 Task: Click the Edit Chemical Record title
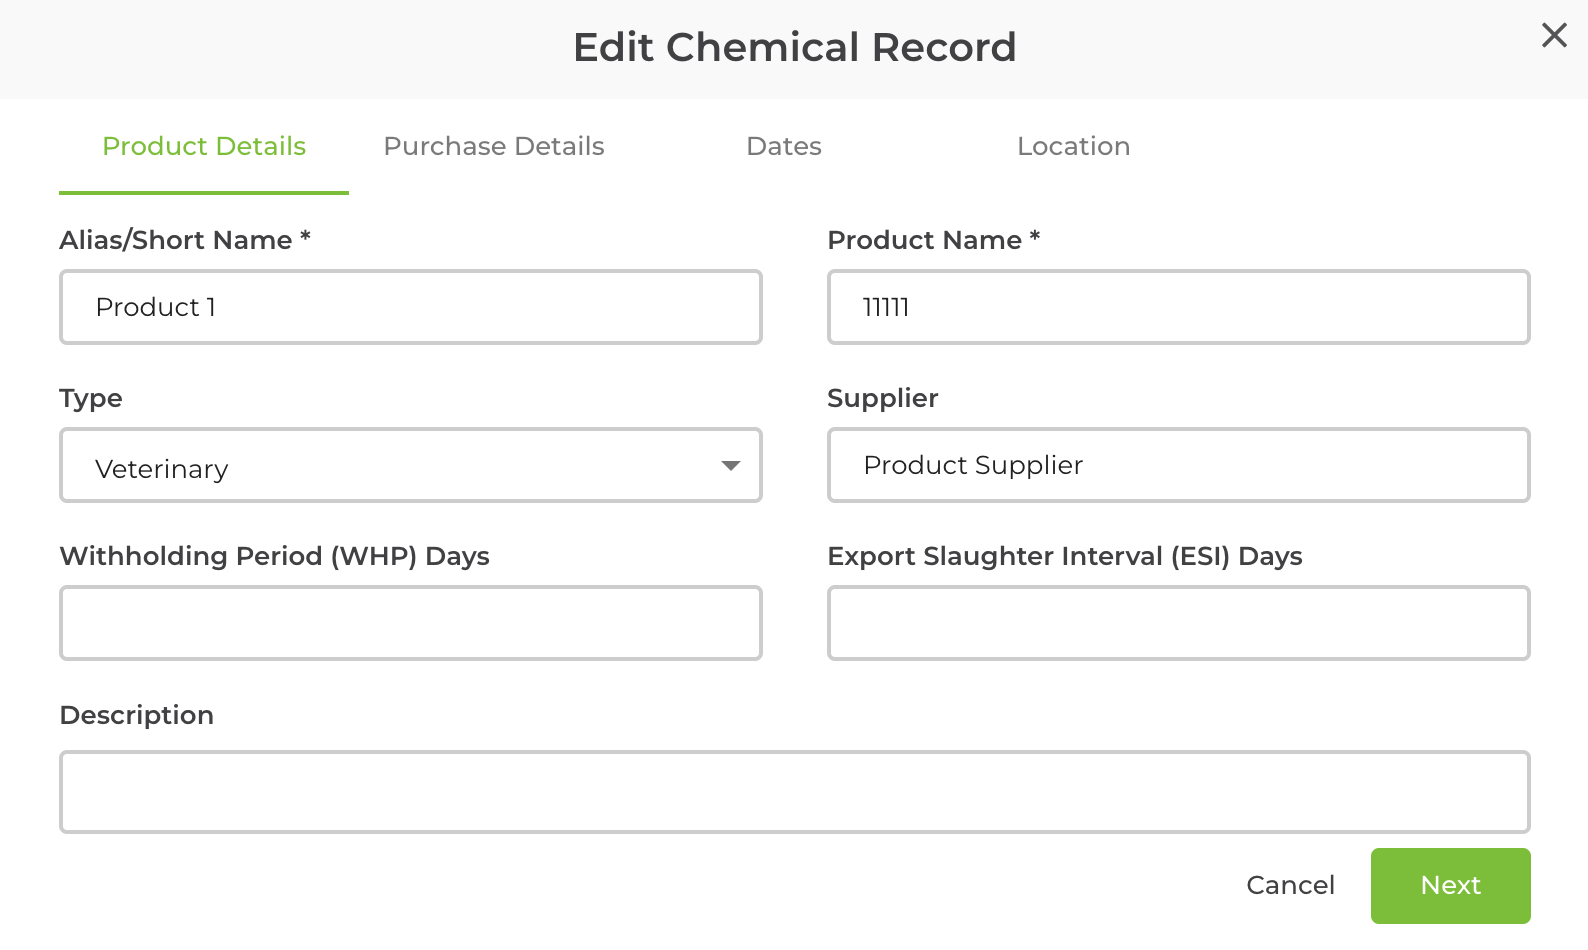point(795,47)
